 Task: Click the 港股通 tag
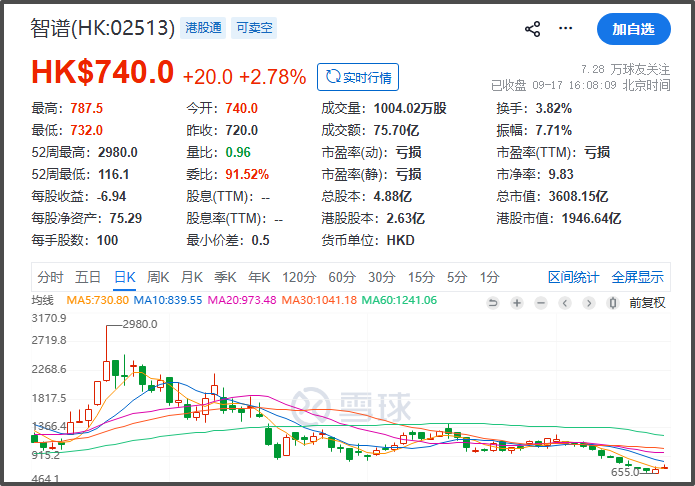tap(203, 28)
